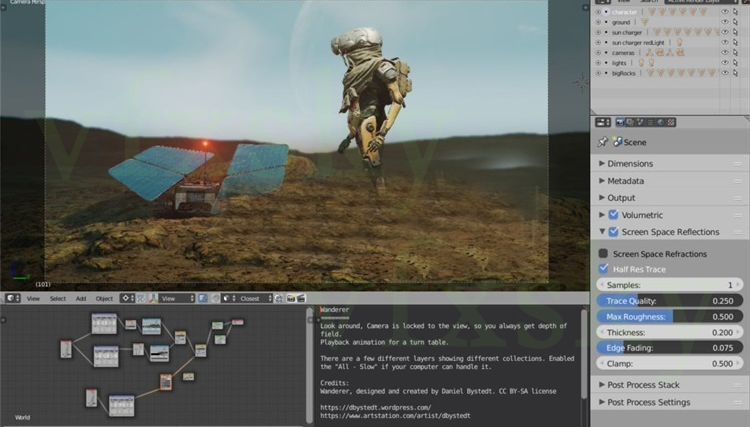
Task: Hide the sun charger redLight eye icon
Action: 725,43
